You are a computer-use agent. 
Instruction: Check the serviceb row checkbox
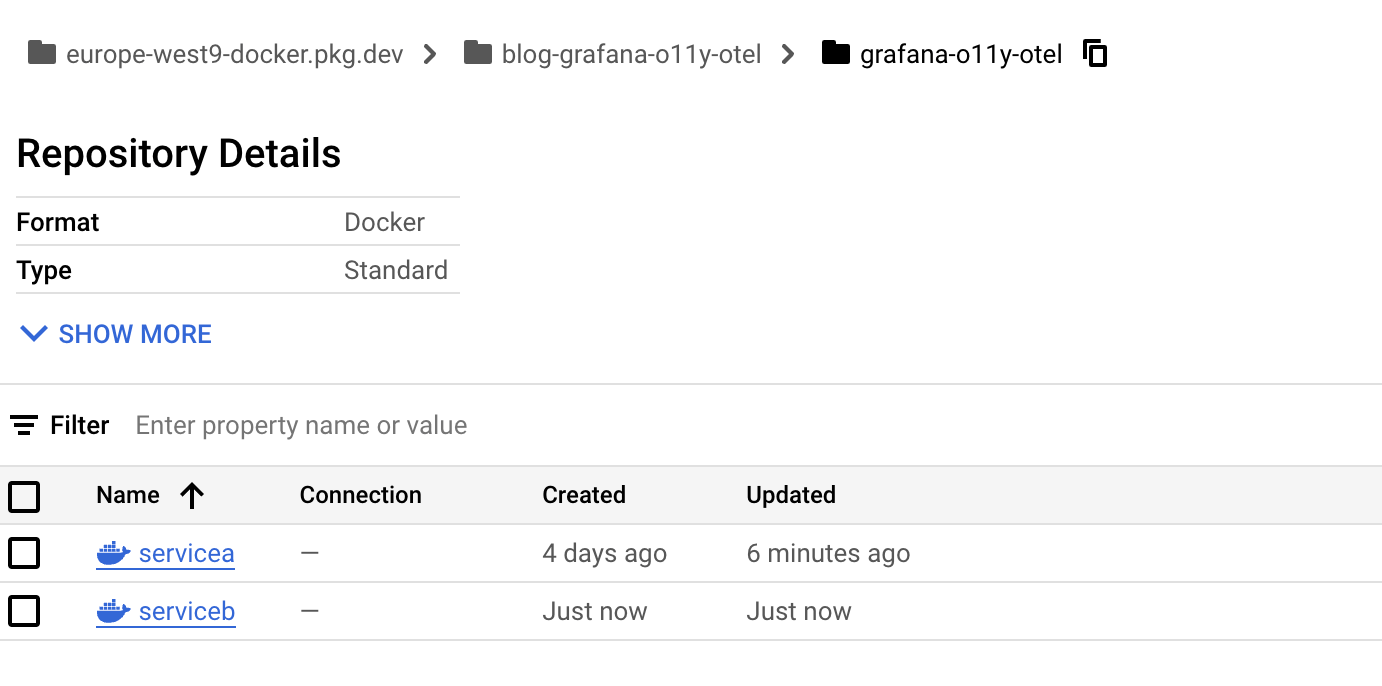(24, 611)
